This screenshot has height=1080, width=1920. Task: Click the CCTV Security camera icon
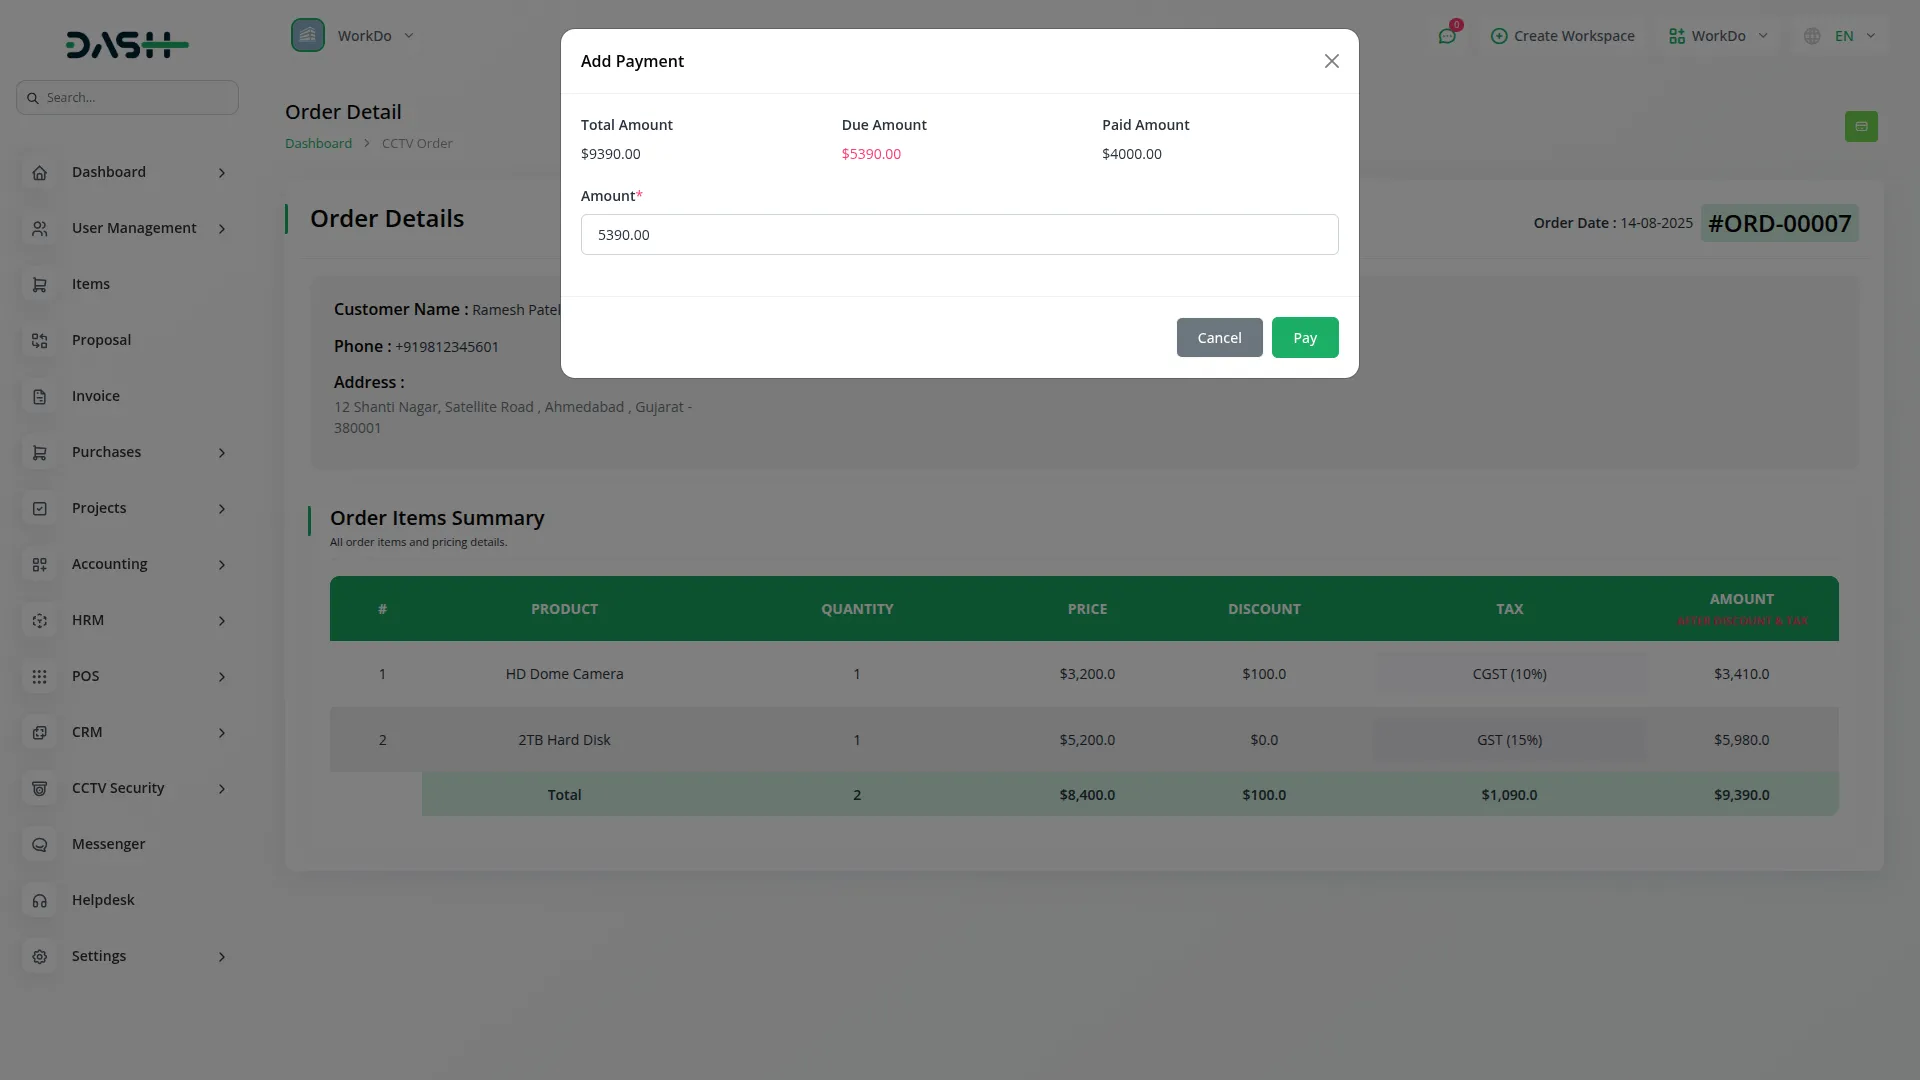pos(40,789)
